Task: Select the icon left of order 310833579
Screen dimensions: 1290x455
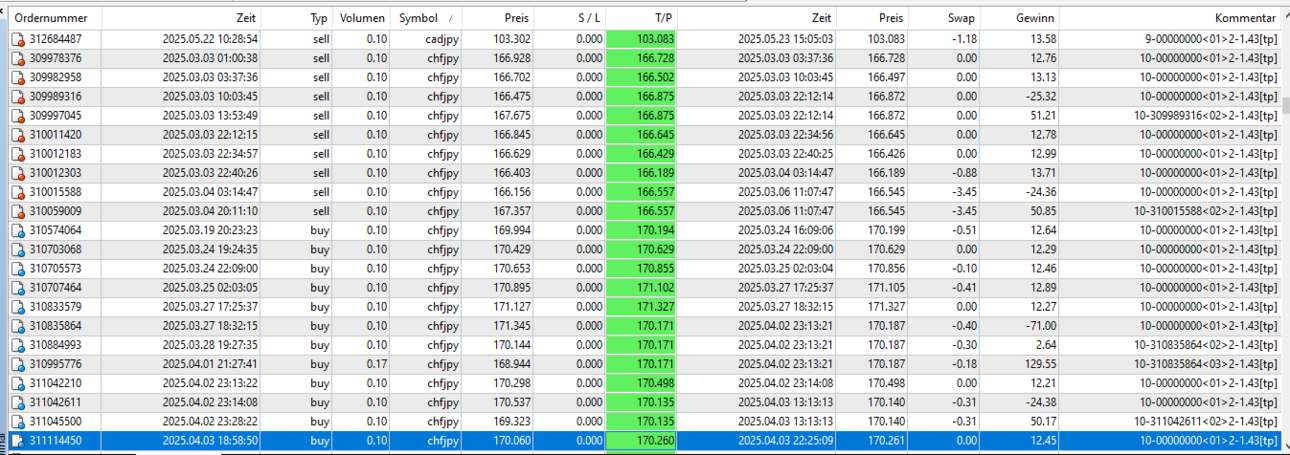Action: (x=17, y=306)
